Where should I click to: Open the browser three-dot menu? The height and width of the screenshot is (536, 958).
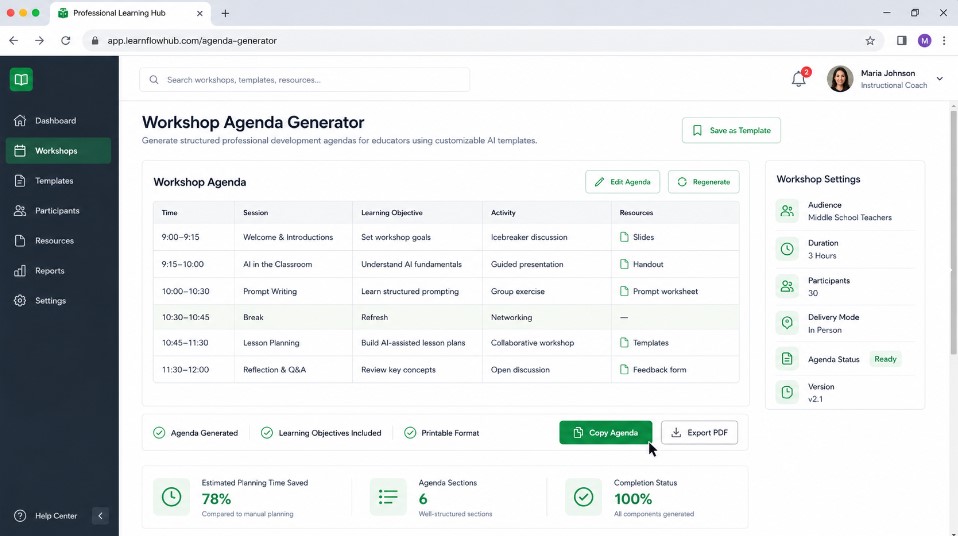[x=944, y=41]
